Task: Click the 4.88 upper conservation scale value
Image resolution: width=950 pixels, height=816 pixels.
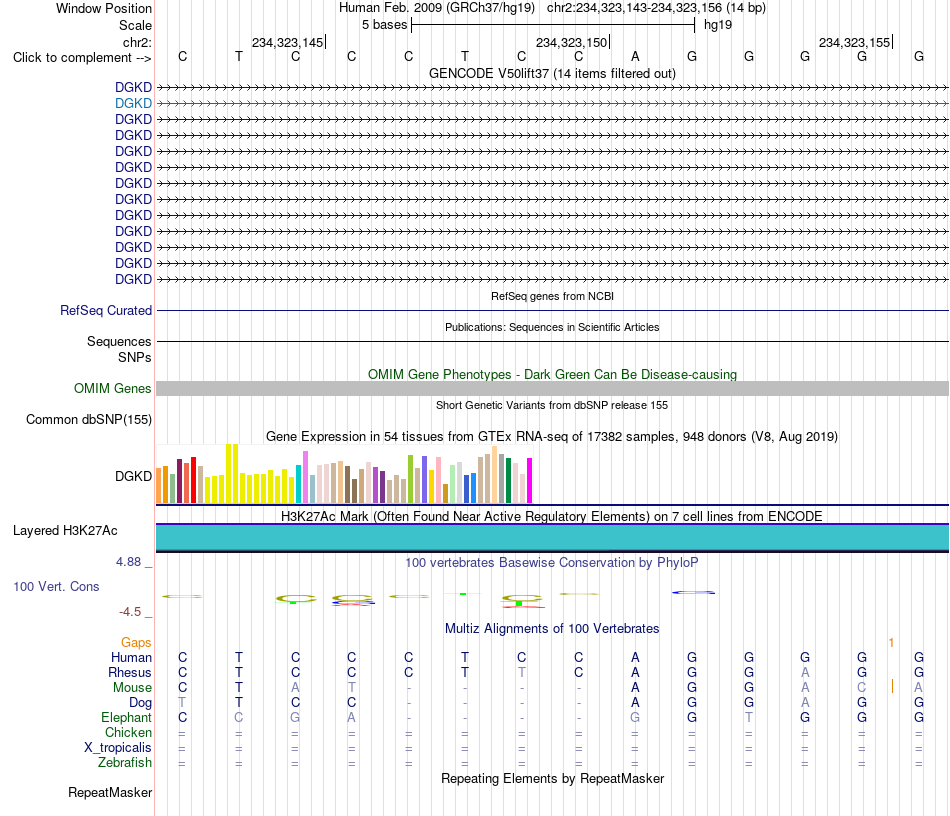Action: [128, 562]
